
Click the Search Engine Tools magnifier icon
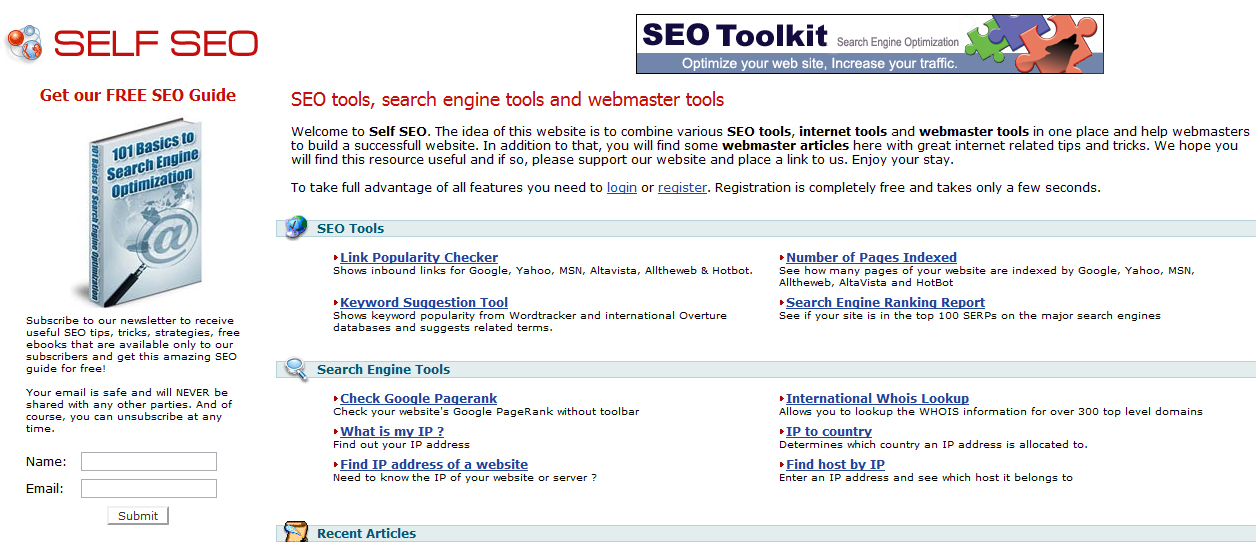(296, 369)
